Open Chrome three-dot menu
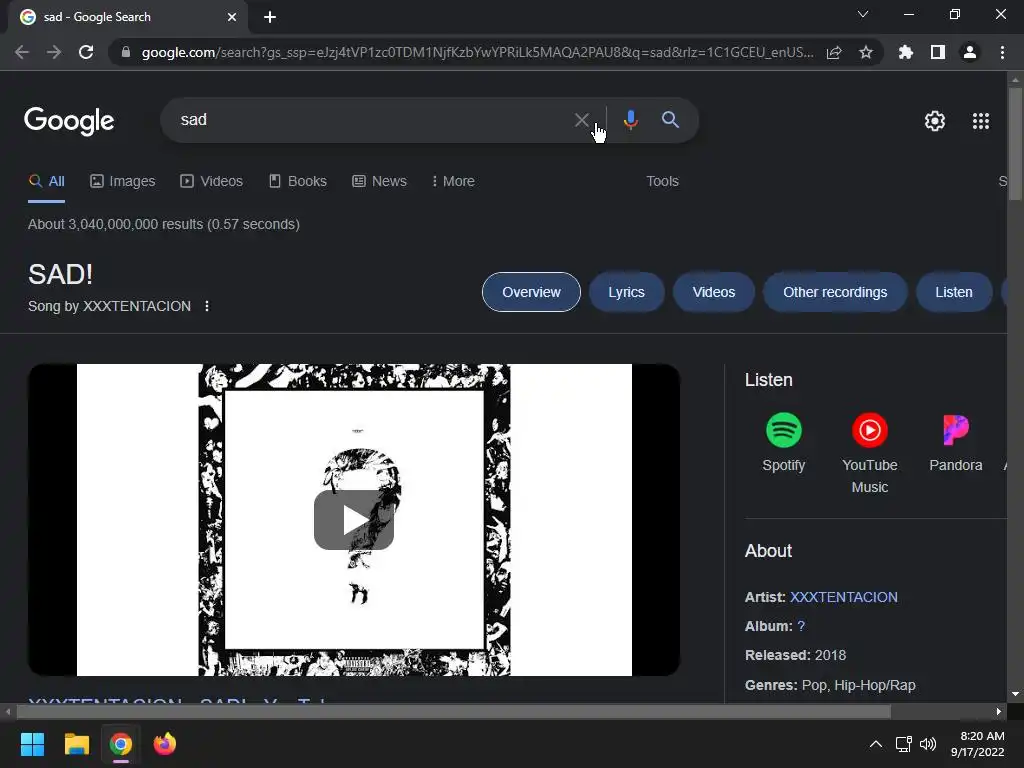Image resolution: width=1024 pixels, height=768 pixels. click(x=1002, y=52)
